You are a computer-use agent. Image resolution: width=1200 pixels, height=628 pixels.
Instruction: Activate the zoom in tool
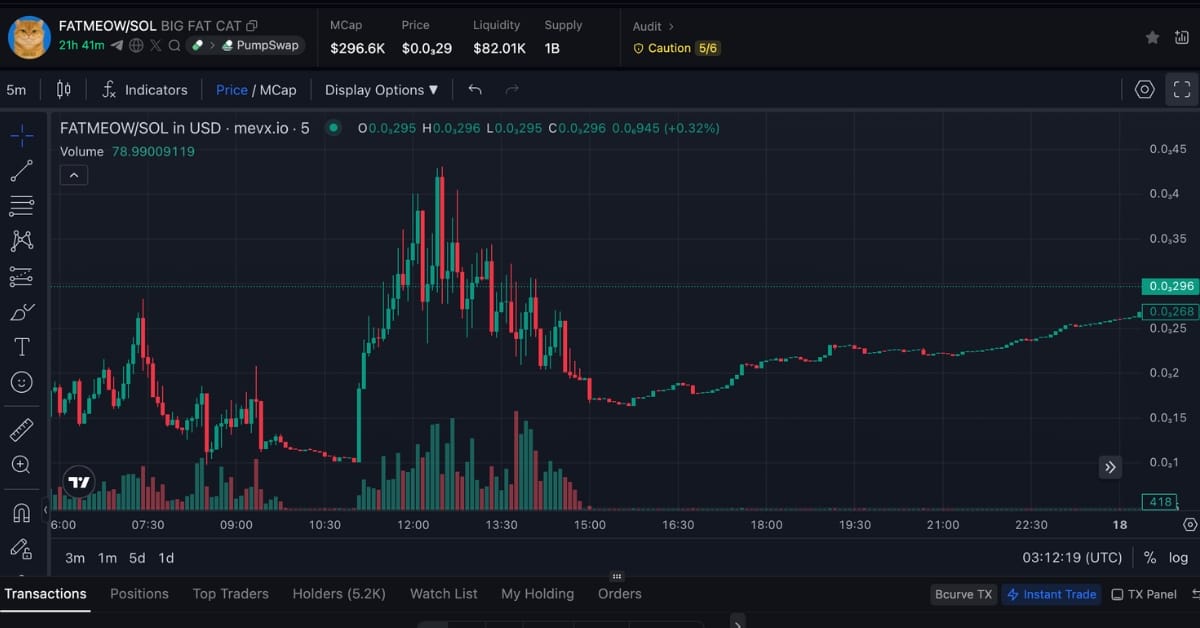21,465
